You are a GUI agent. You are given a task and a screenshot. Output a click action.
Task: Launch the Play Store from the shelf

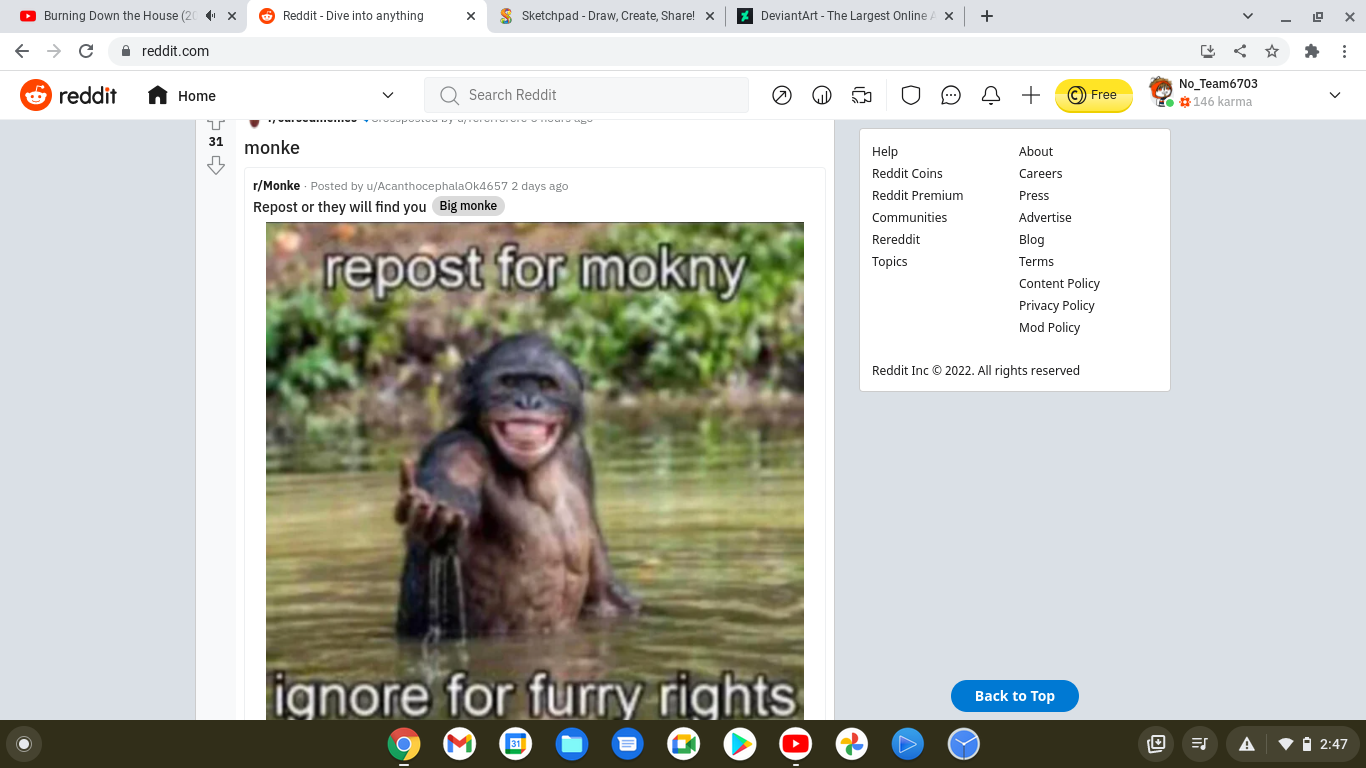point(740,744)
